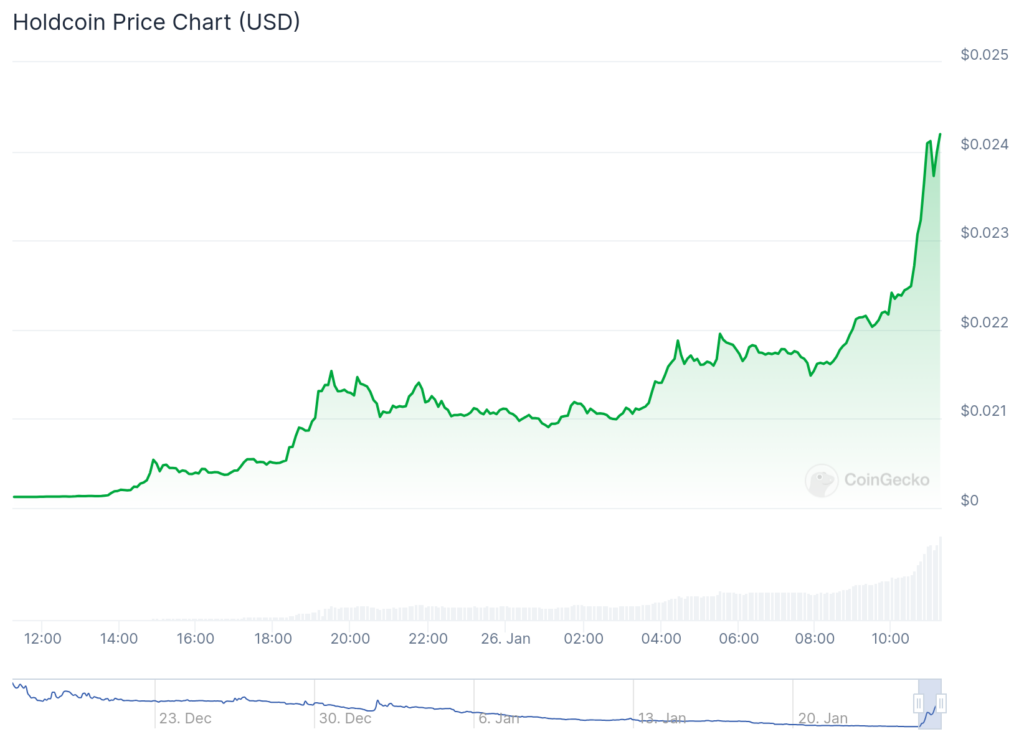Click the price line's final peak point
This screenshot has width=1024, height=747.
940,134
